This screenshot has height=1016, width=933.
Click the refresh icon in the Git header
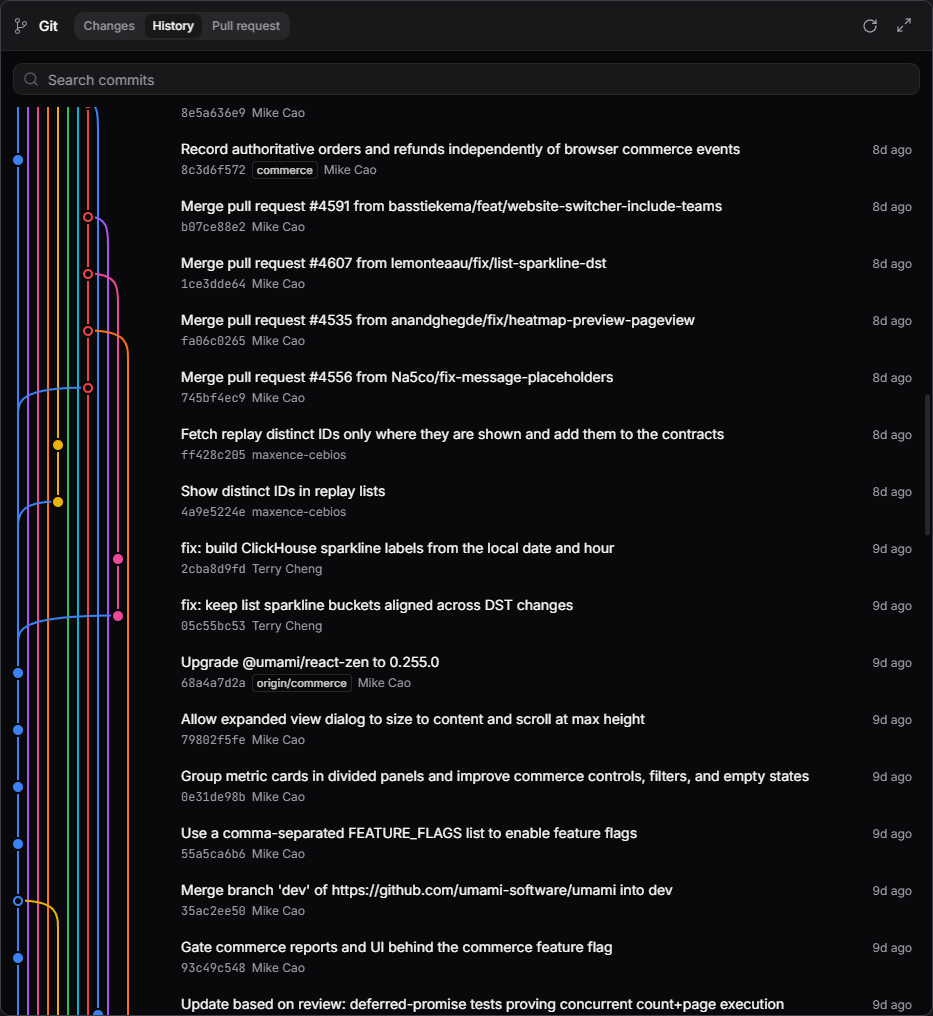pos(870,26)
